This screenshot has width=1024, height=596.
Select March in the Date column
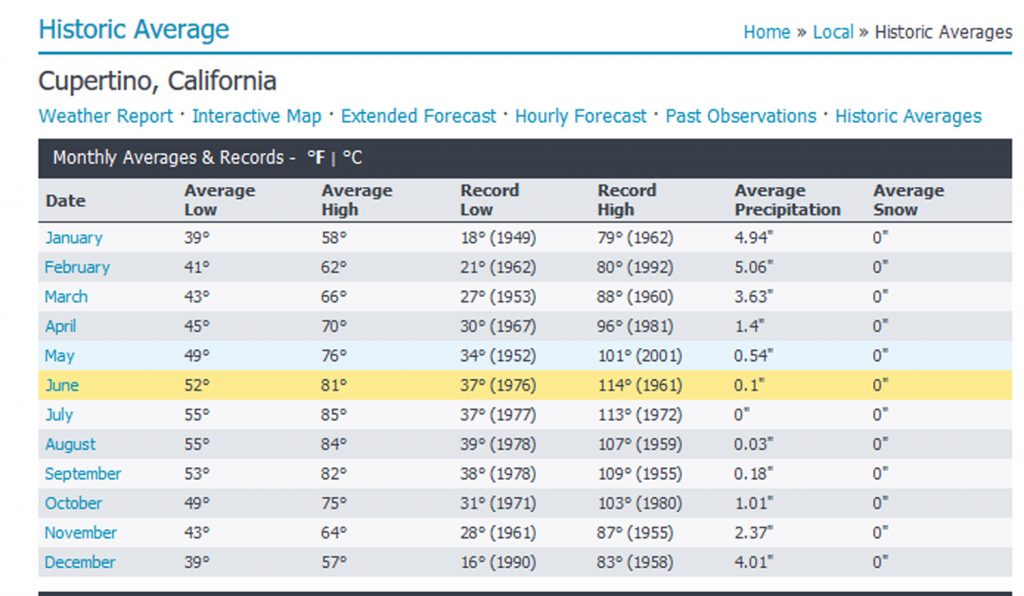pyautogui.click(x=66, y=297)
